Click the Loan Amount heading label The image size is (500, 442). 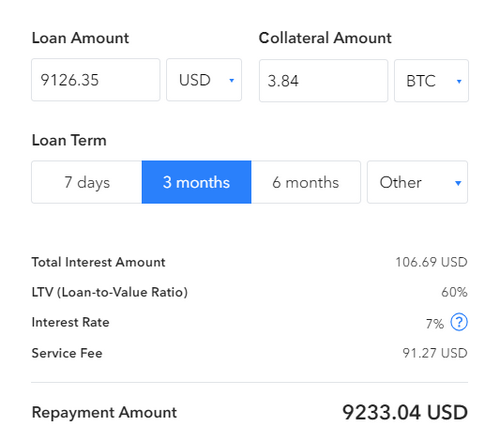click(80, 38)
